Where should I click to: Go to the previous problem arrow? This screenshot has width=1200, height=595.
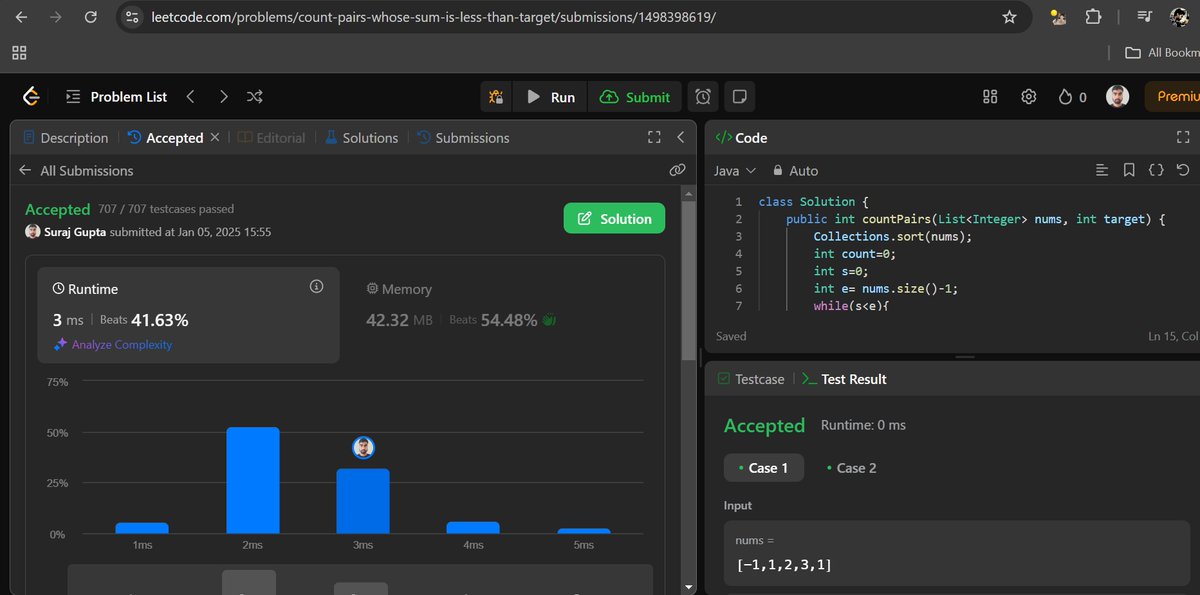click(190, 97)
